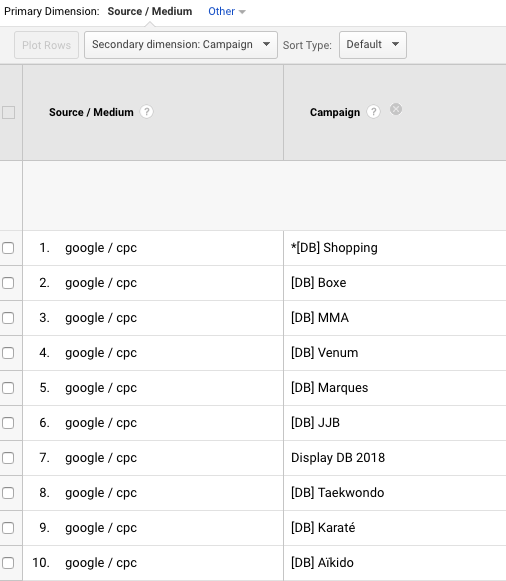Screen dimensions: 506x581
Task: Toggle the select-all rows checkbox
Action: (9, 112)
